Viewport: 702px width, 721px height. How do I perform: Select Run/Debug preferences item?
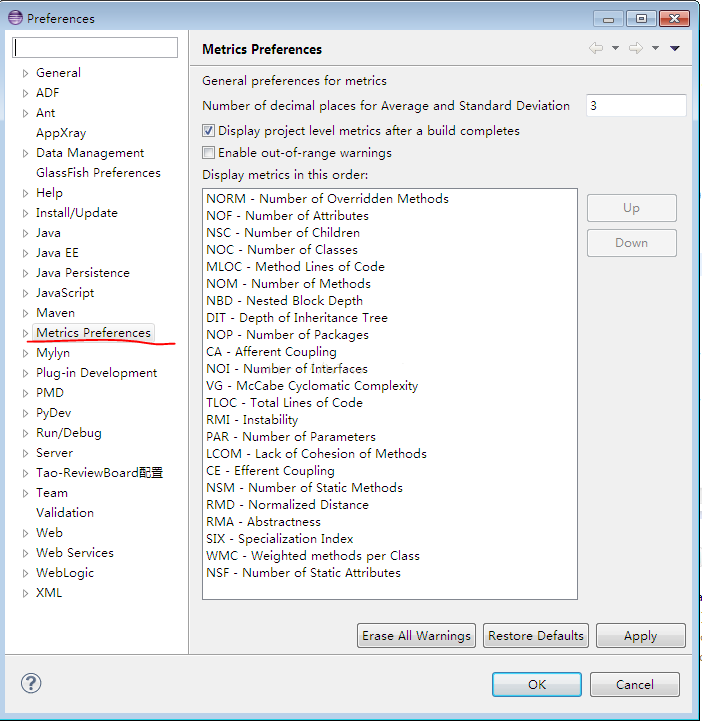(68, 433)
